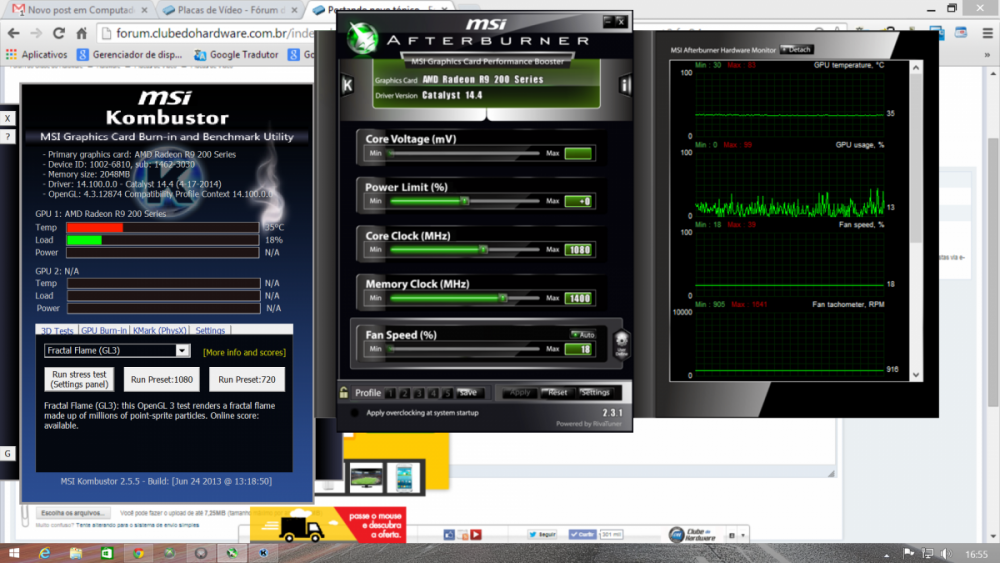Detach the hardware monitor panel
Screen dimensions: 1000x563
(x=797, y=49)
